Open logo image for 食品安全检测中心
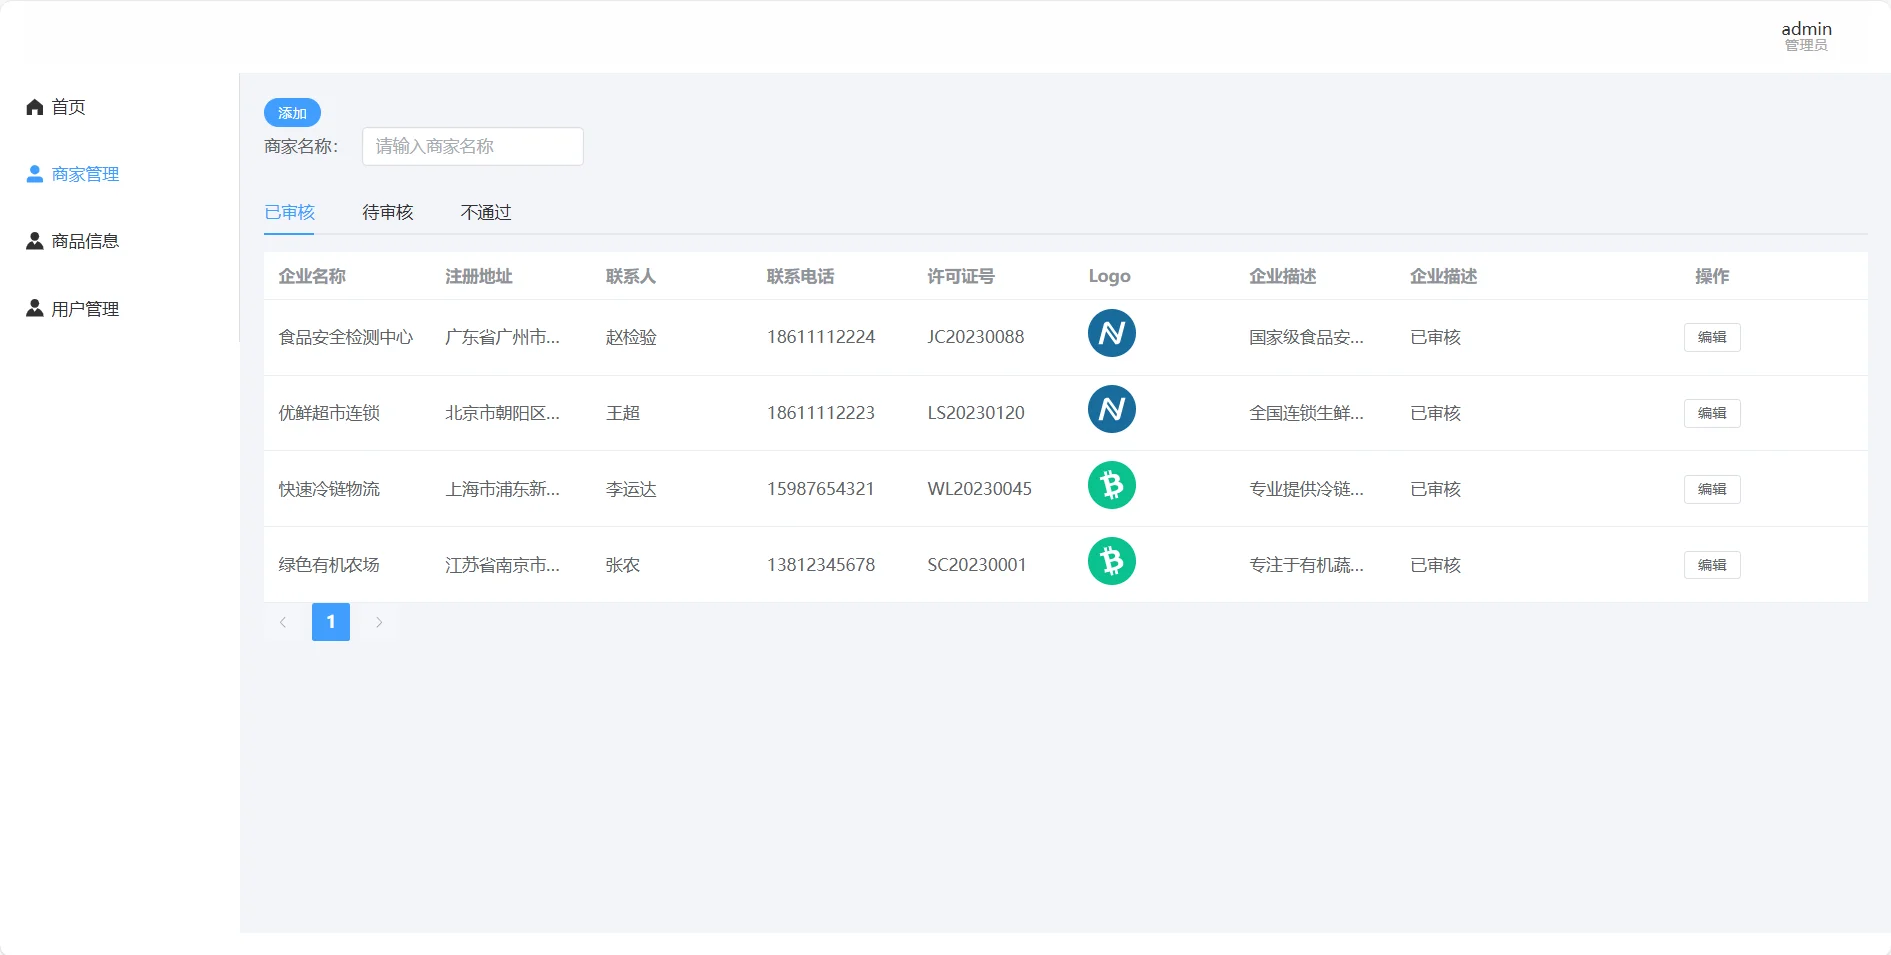 (1112, 333)
